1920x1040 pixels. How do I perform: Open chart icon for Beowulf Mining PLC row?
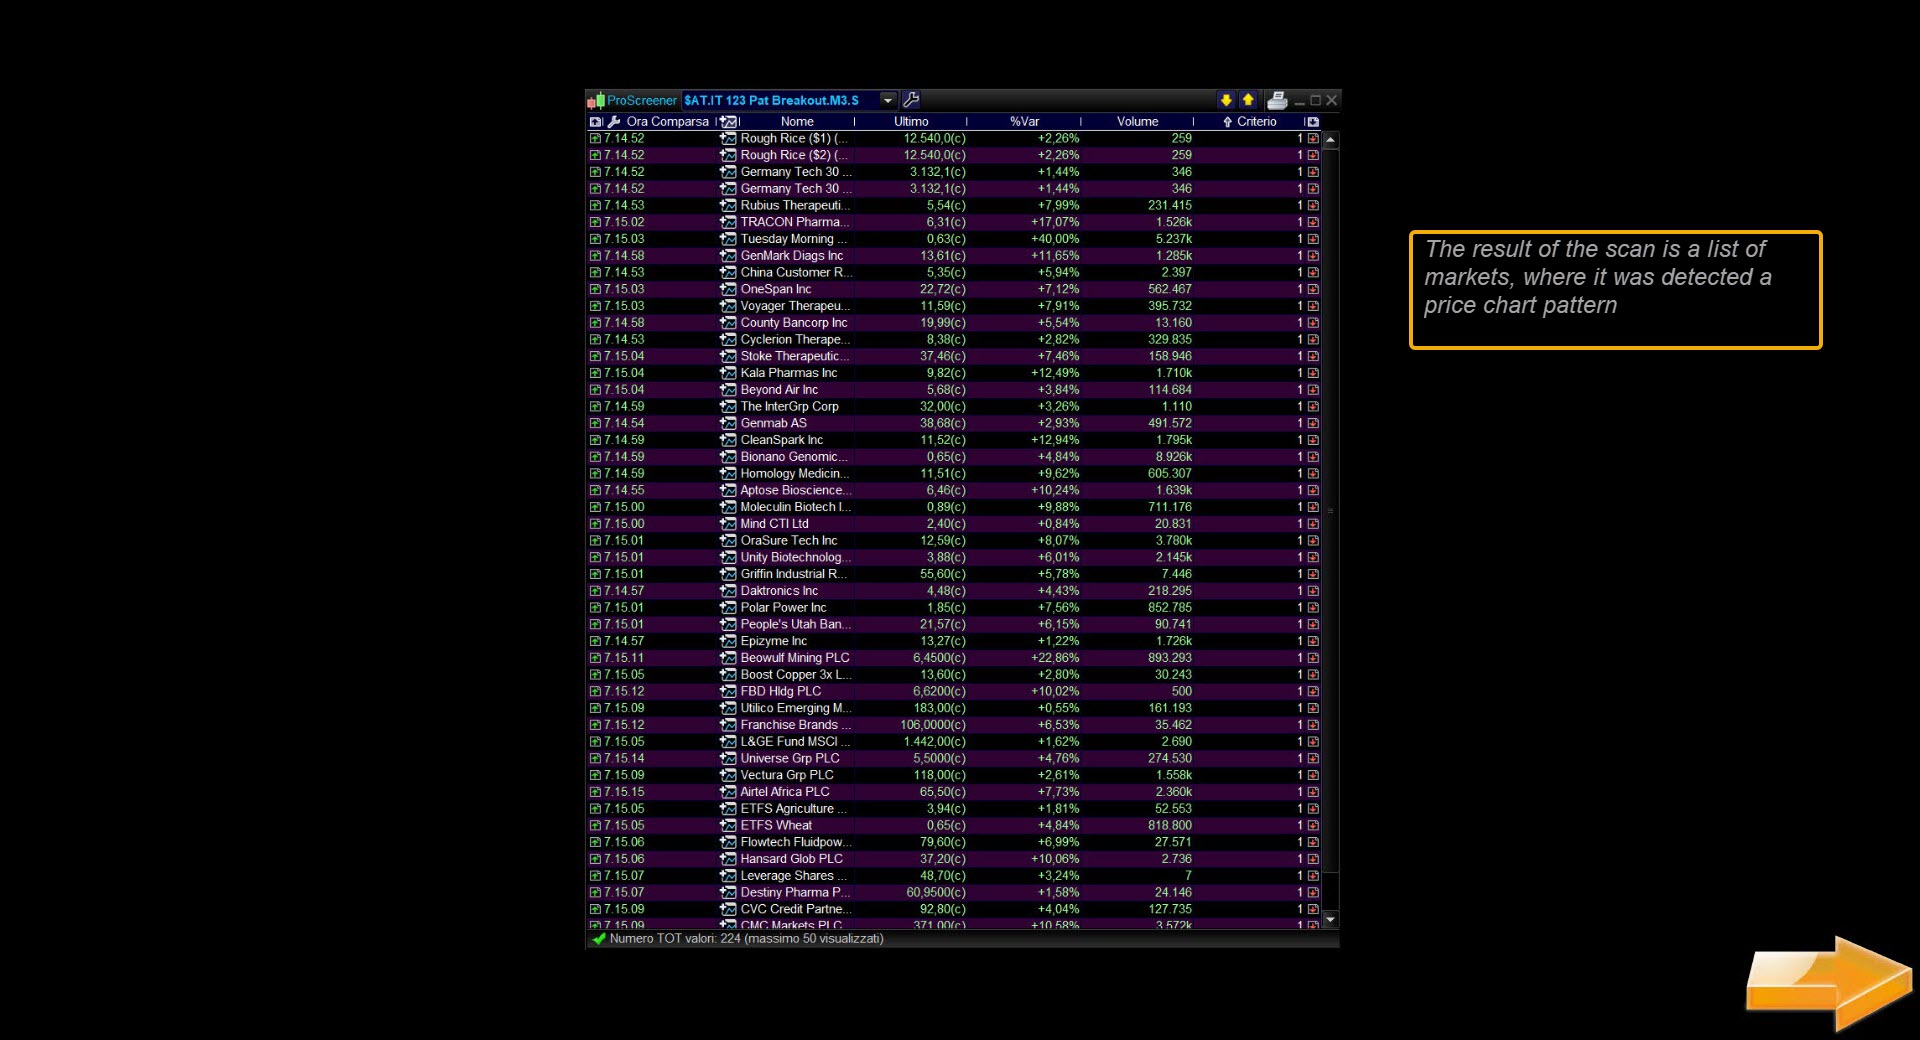point(728,658)
